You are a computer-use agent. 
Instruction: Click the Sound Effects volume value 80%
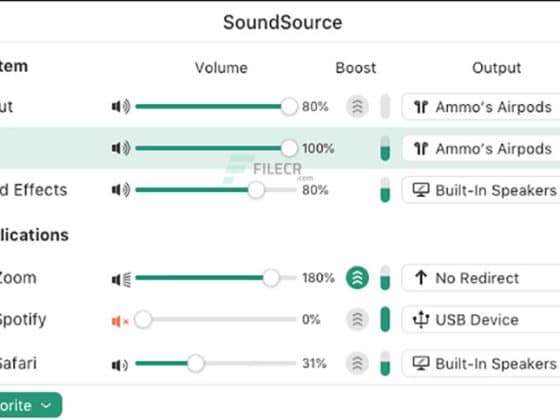[315, 190]
